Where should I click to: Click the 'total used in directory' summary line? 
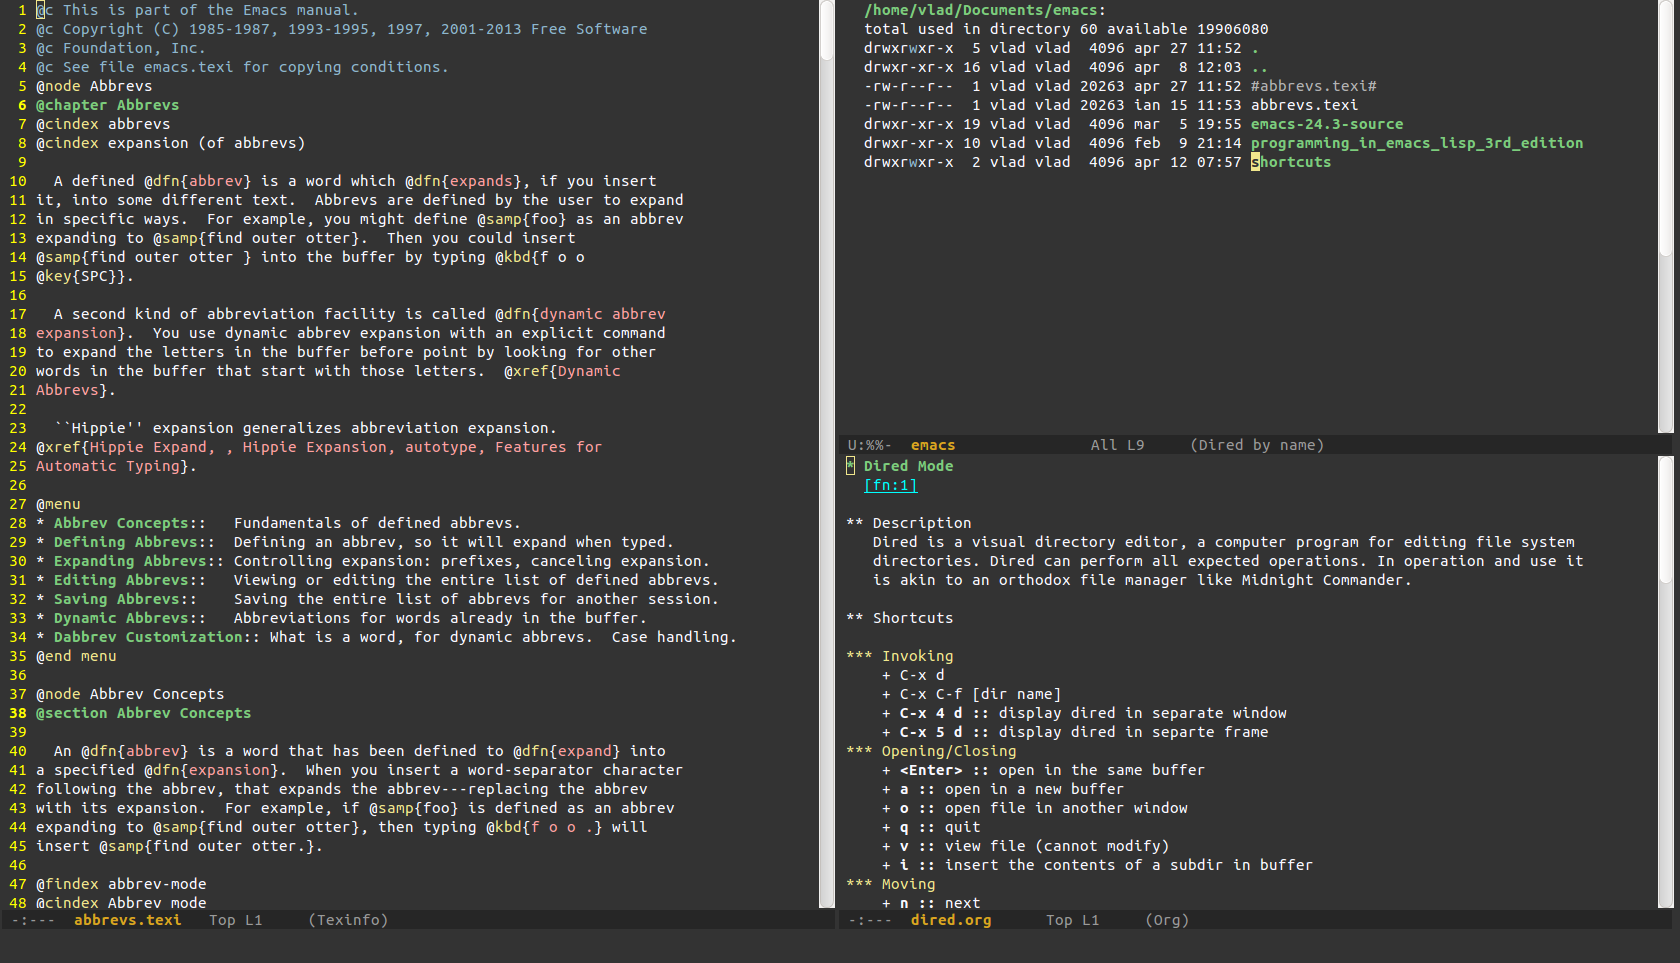coord(1066,29)
